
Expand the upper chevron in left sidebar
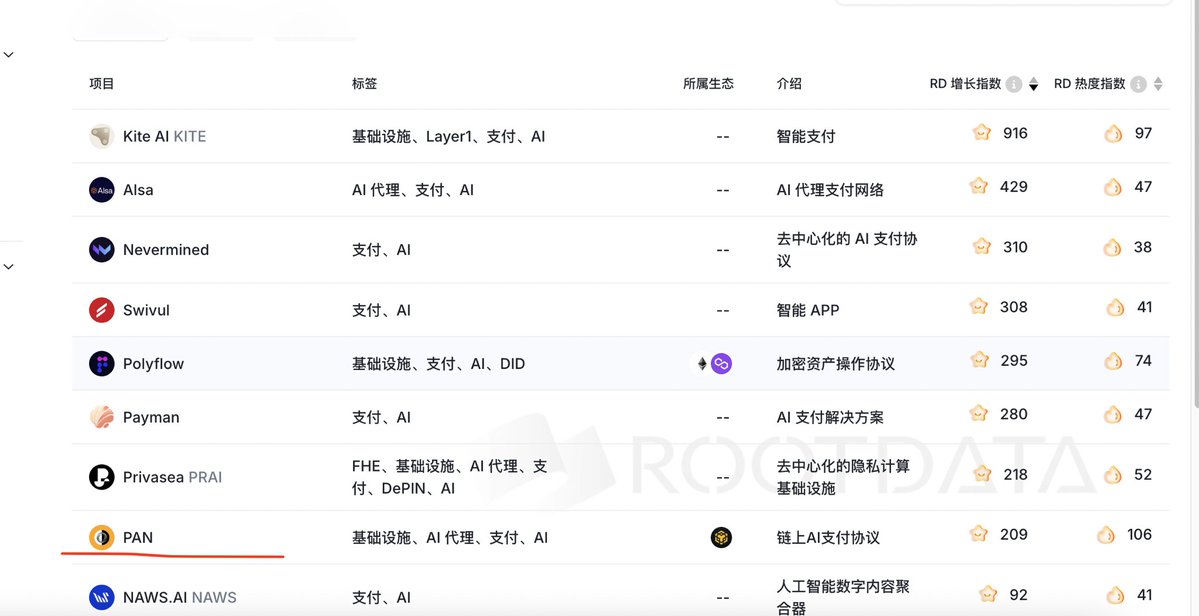[x=8, y=55]
